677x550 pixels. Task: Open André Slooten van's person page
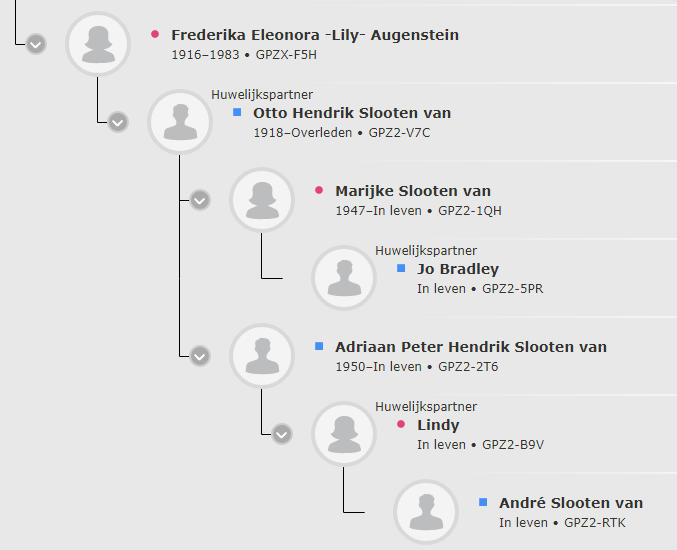(571, 503)
